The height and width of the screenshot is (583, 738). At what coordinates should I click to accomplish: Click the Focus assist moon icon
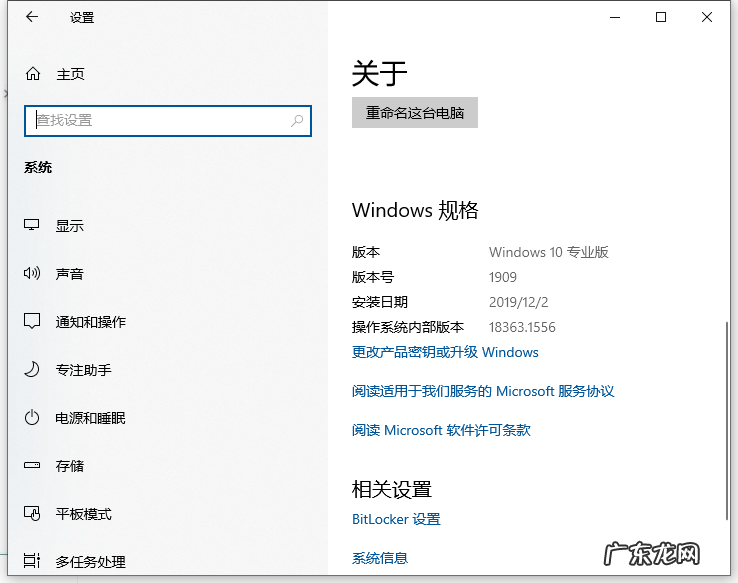[32, 369]
